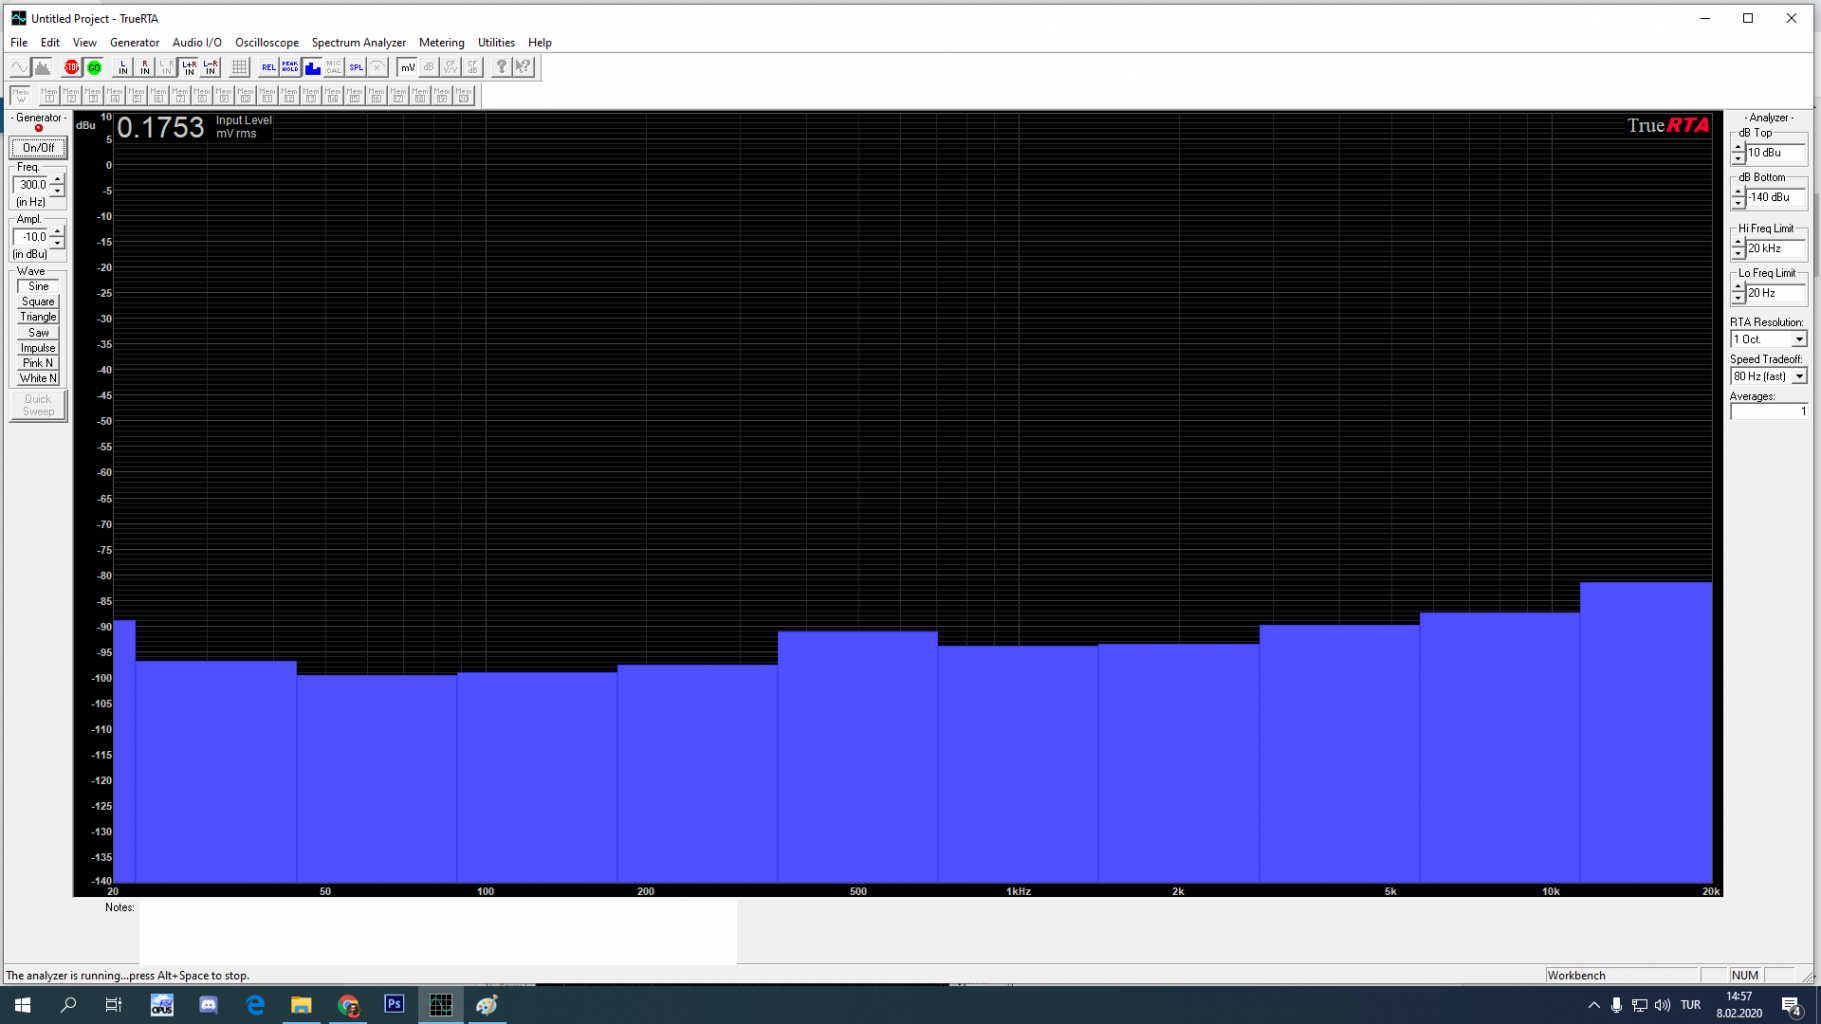1821x1024 pixels.
Task: Open the Audio I/O menu
Action: tap(197, 42)
